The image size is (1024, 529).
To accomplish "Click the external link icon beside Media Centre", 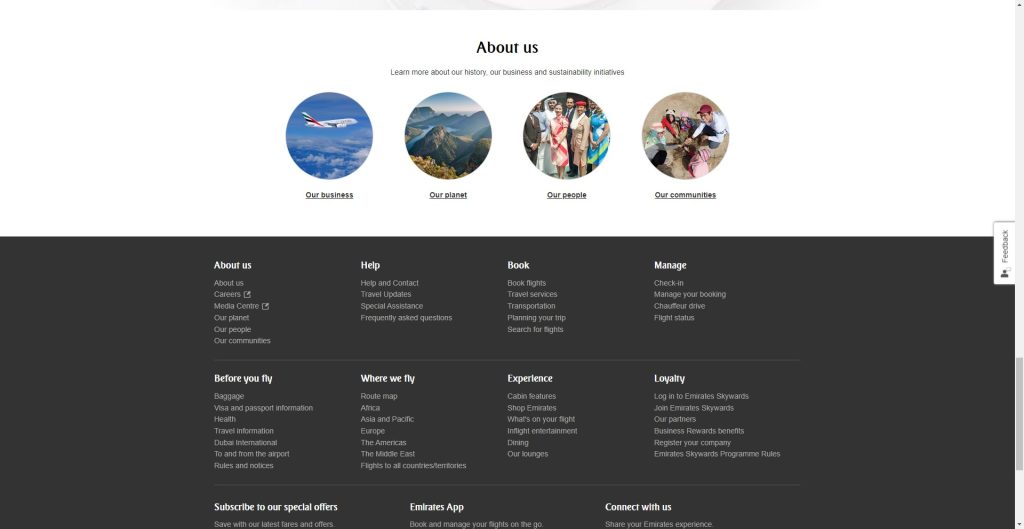I will pos(265,306).
